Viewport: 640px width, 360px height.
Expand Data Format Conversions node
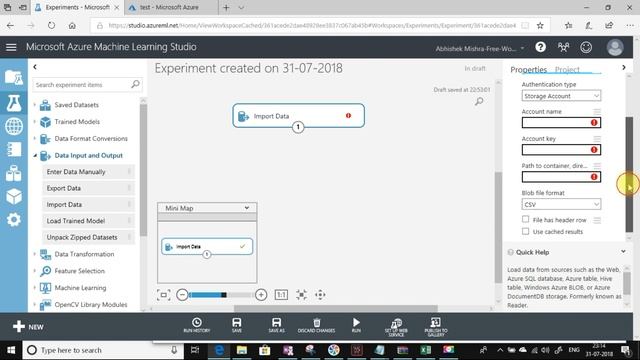tap(35, 138)
